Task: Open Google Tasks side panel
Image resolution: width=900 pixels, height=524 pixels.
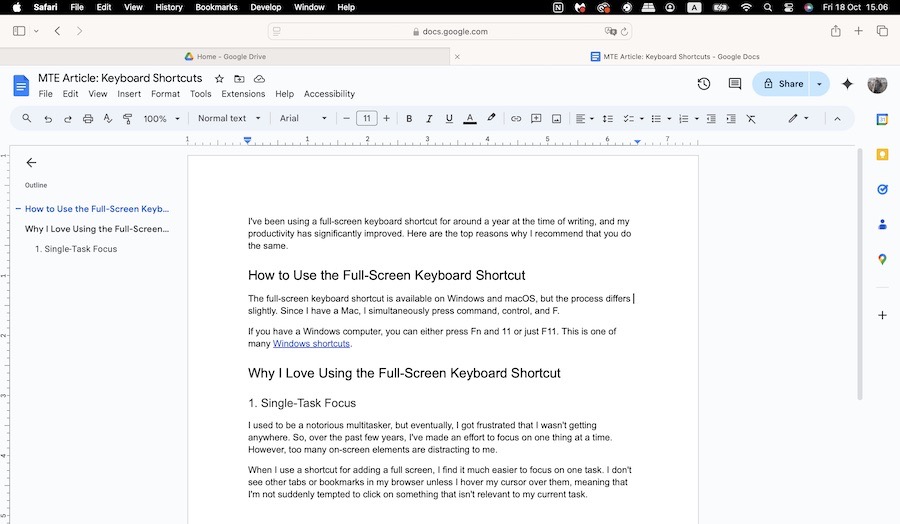Action: 882,189
